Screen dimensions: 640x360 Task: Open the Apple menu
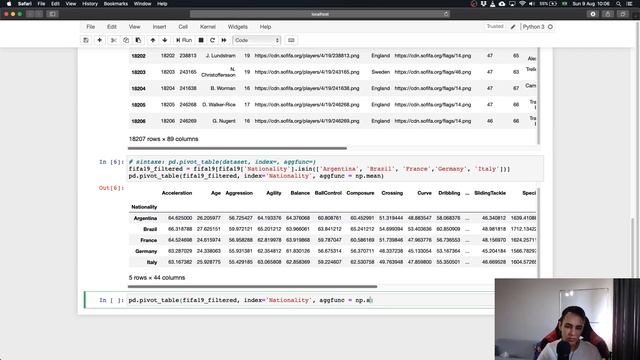click(x=9, y=4)
